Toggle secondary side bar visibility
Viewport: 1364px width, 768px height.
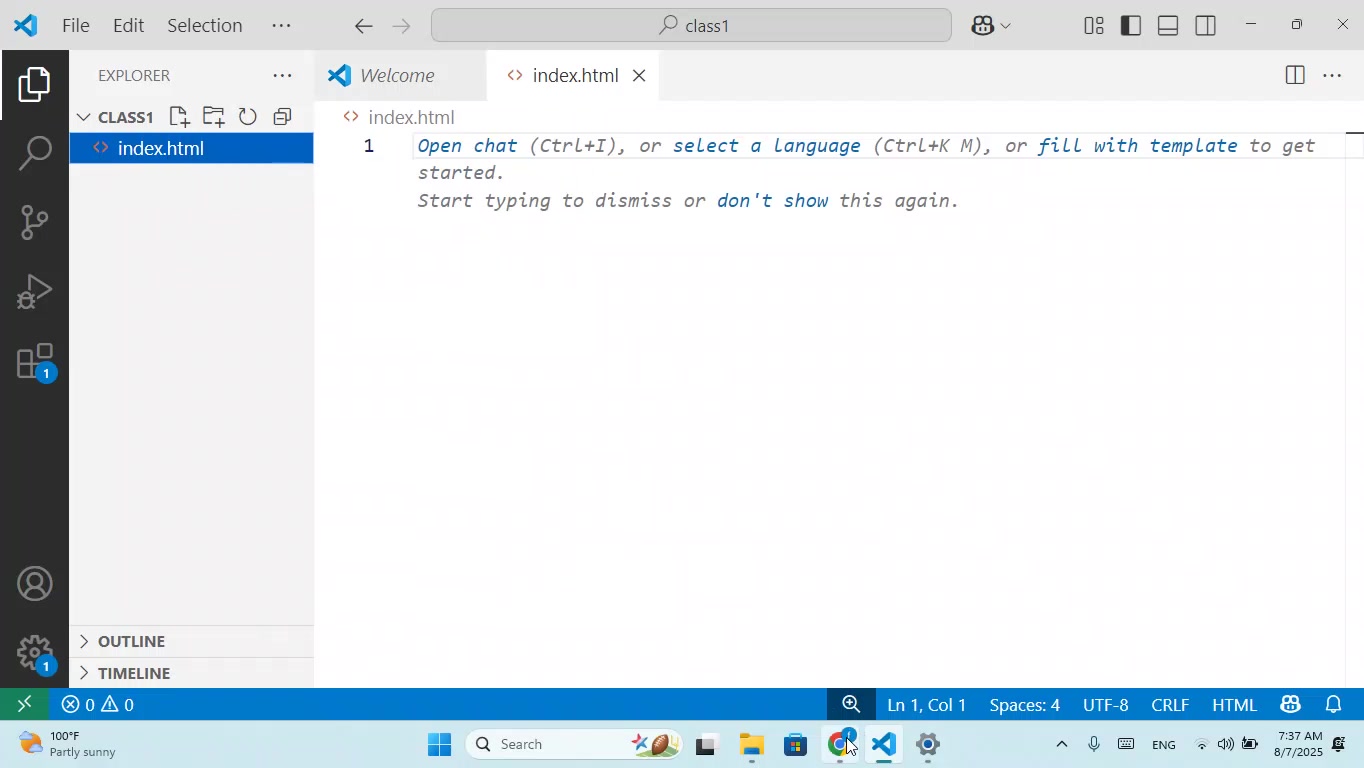tap(1206, 26)
